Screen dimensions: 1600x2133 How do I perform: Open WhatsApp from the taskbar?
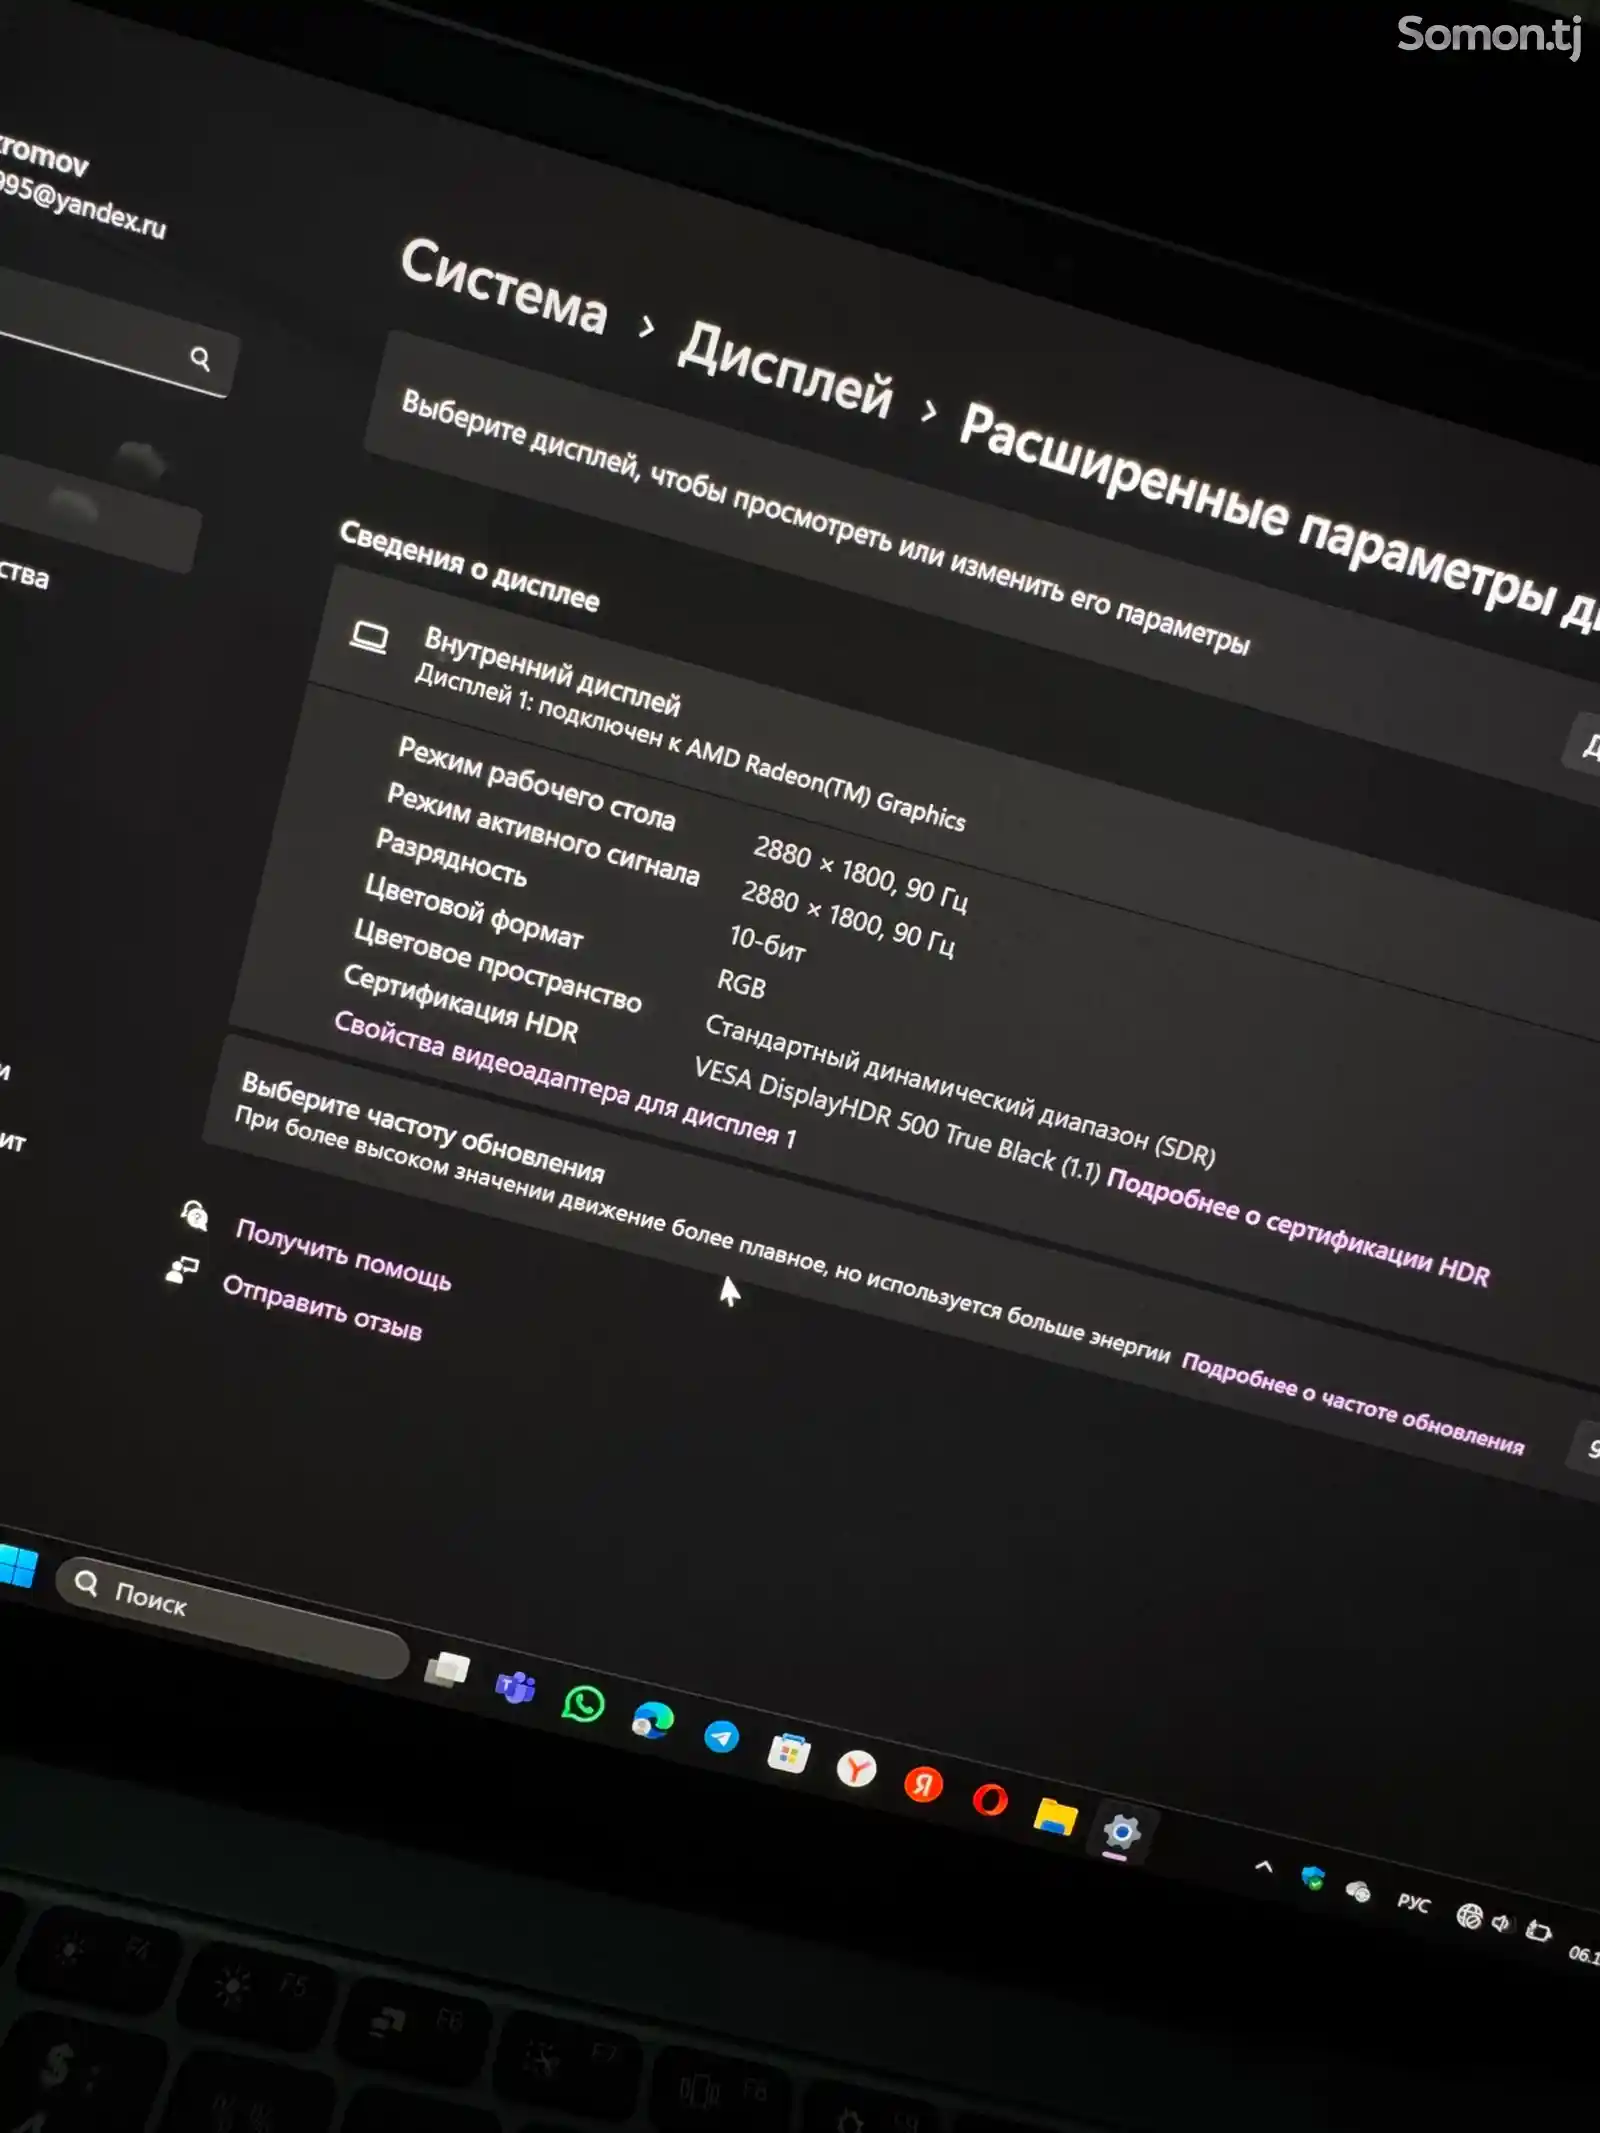click(x=583, y=1704)
